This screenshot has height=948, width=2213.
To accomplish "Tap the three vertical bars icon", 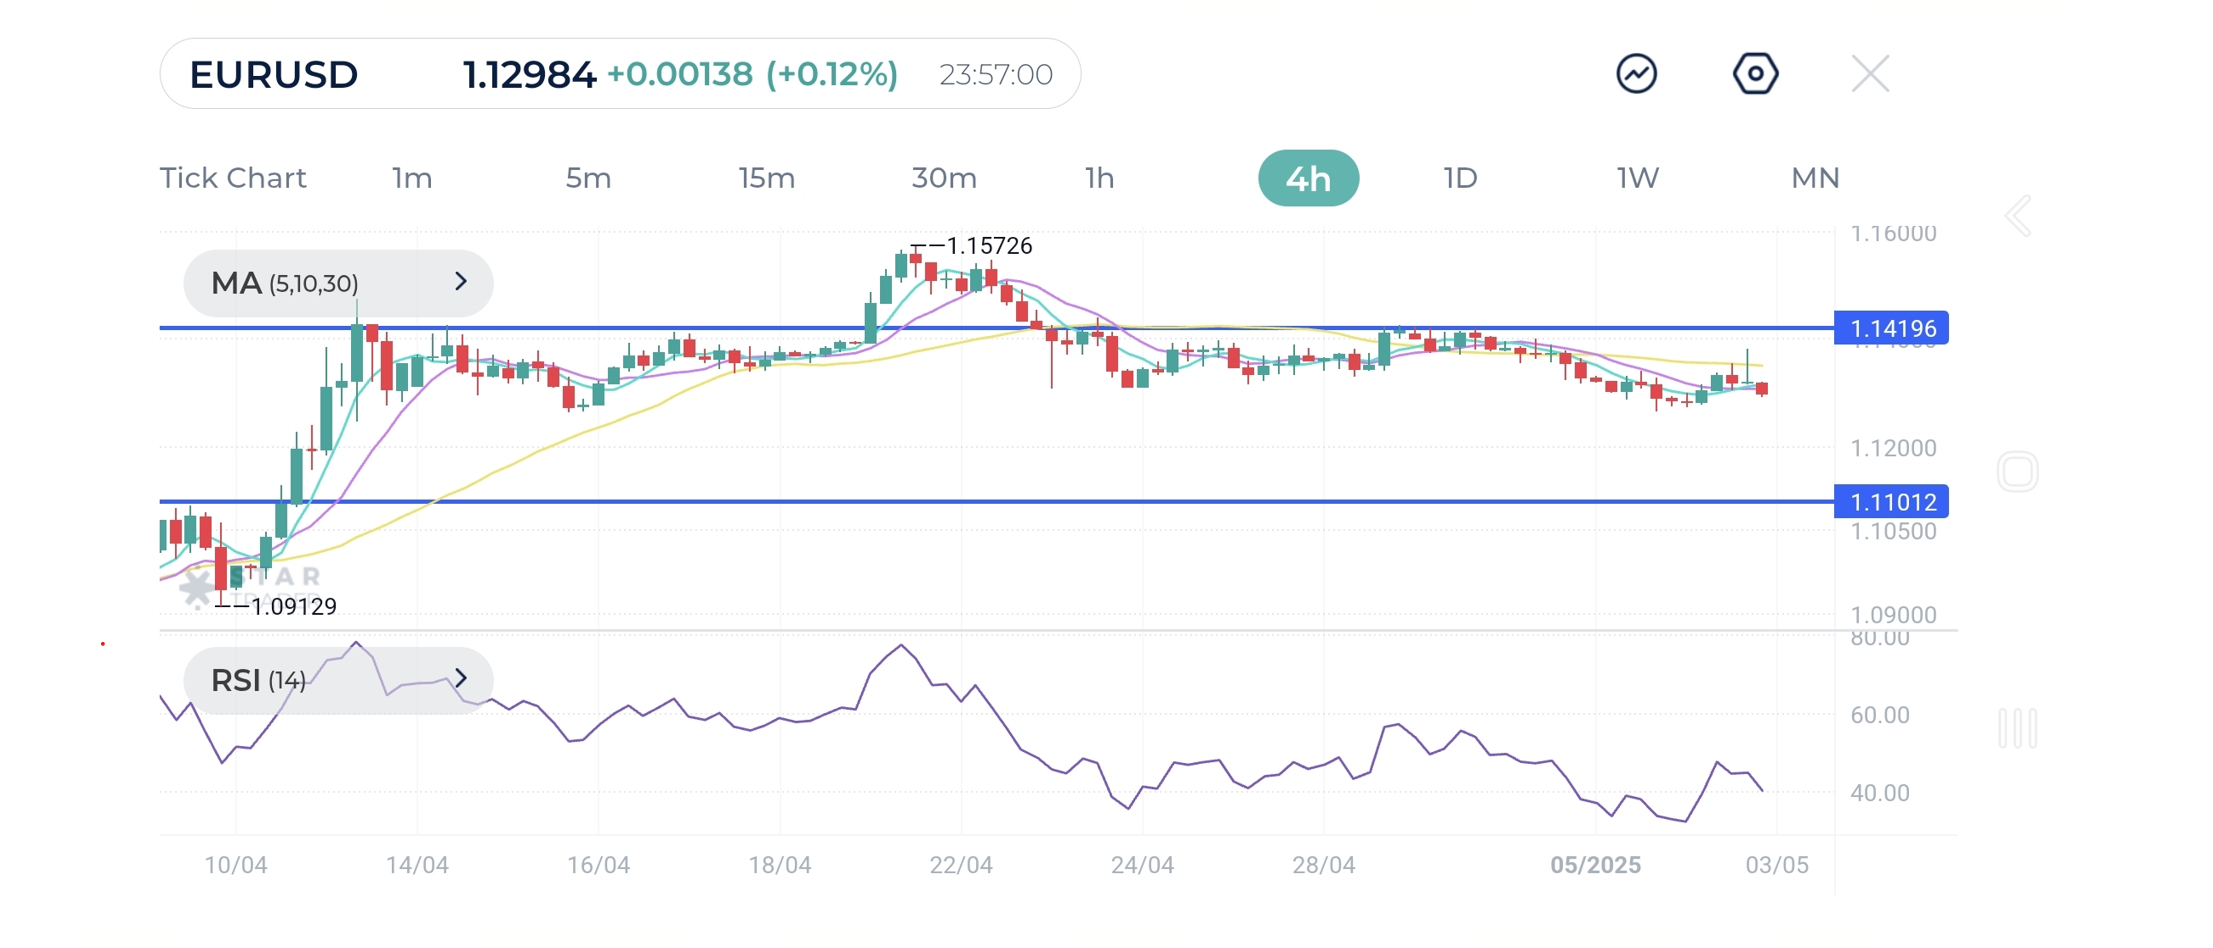I will pos(2017,728).
